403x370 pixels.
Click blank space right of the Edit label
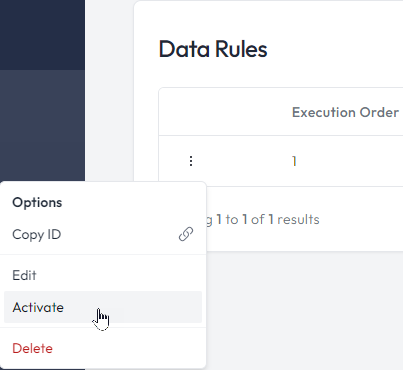click(x=118, y=275)
